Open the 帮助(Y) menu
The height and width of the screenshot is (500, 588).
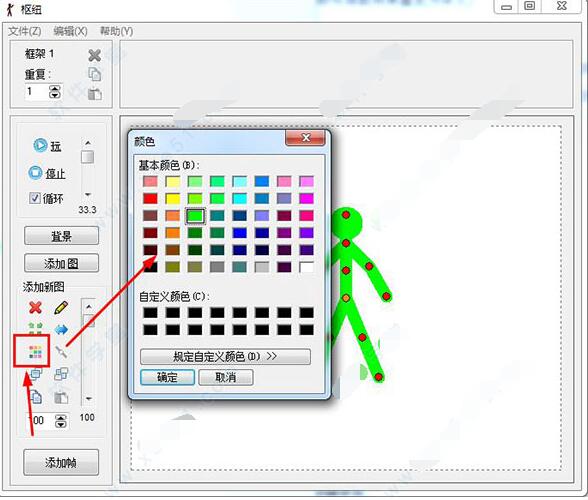(x=117, y=31)
